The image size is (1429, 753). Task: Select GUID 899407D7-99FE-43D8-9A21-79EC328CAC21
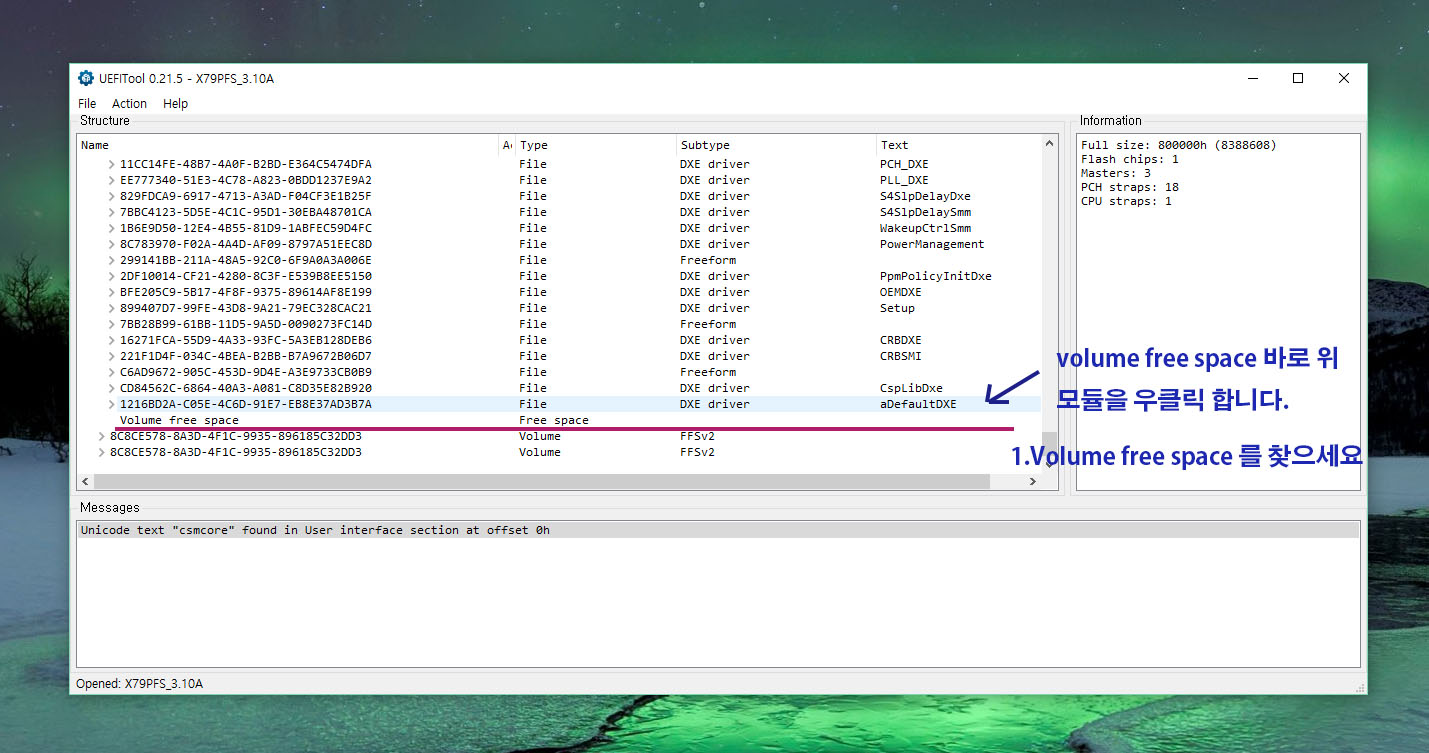pos(246,308)
